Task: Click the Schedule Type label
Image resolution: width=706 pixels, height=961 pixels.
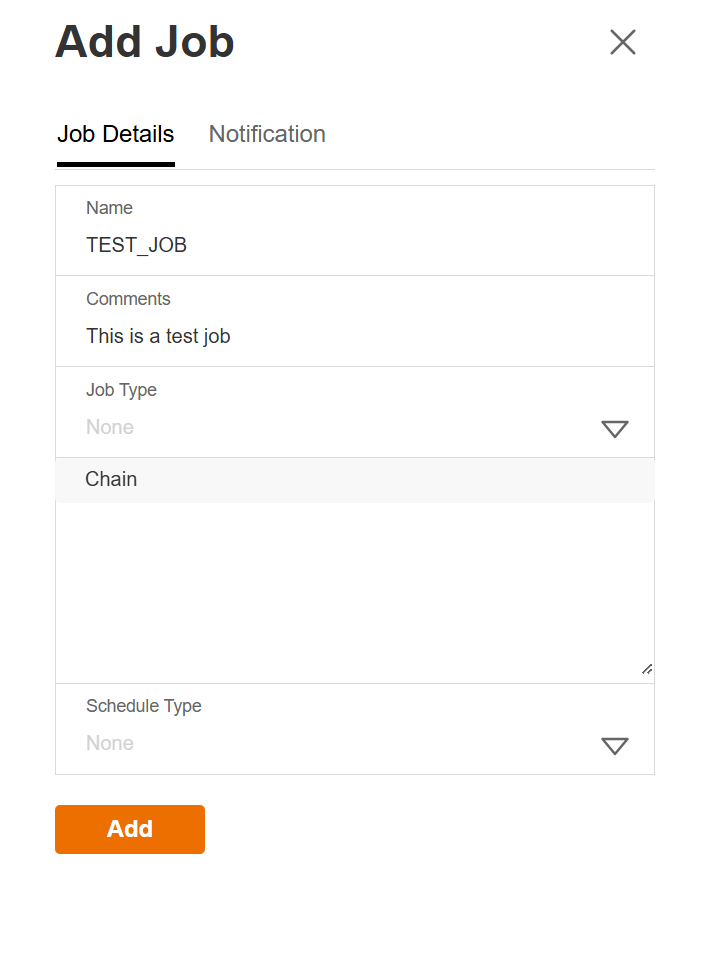Action: [144, 706]
